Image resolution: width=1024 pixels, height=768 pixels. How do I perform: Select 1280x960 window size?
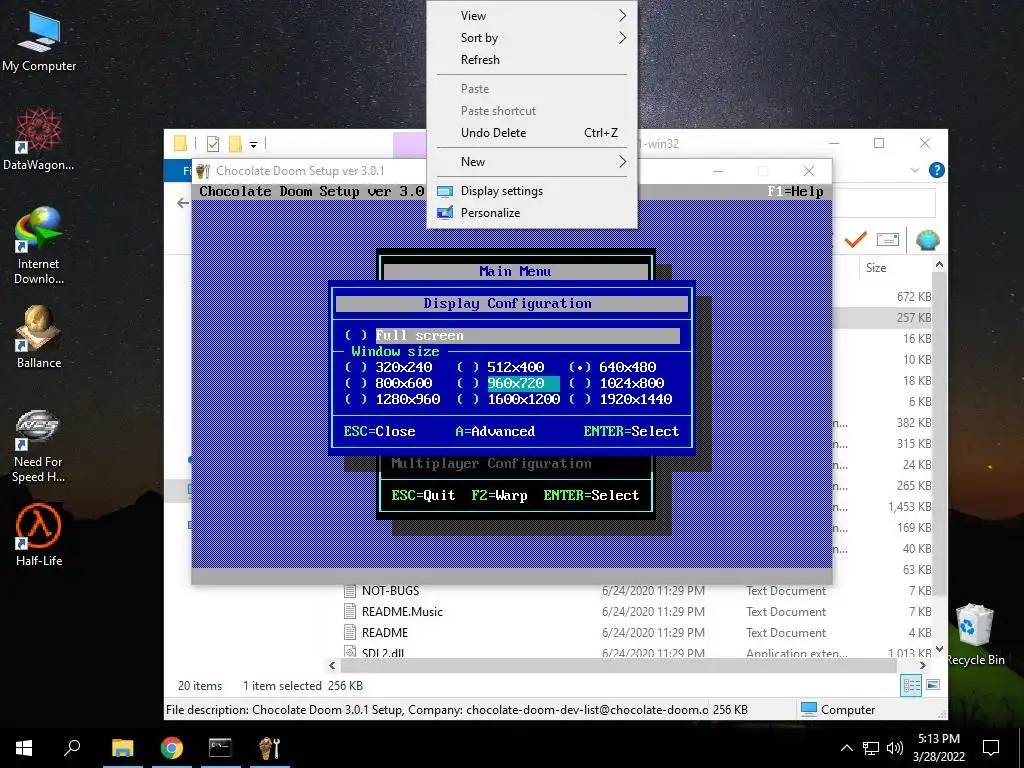click(x=392, y=399)
